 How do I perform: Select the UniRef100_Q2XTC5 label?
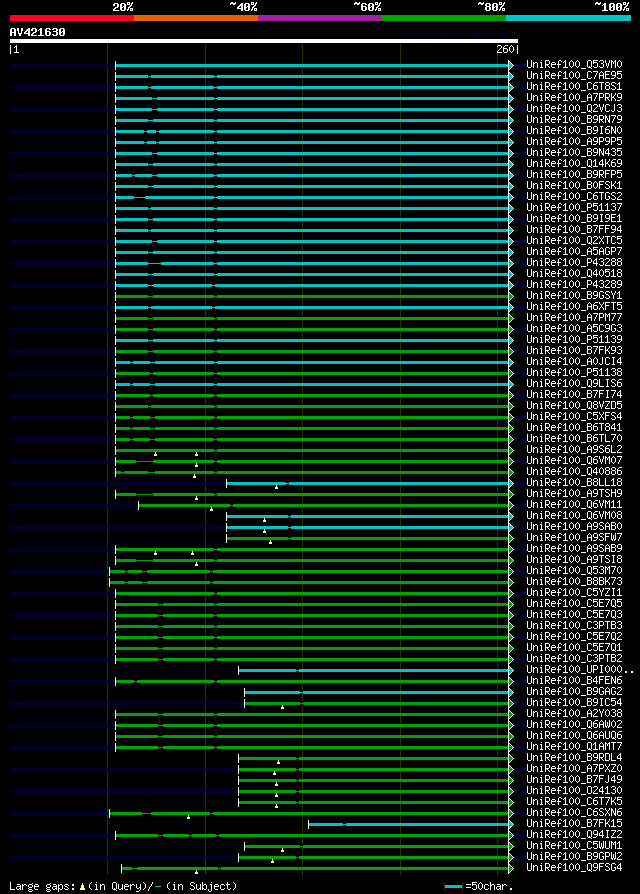[574, 241]
